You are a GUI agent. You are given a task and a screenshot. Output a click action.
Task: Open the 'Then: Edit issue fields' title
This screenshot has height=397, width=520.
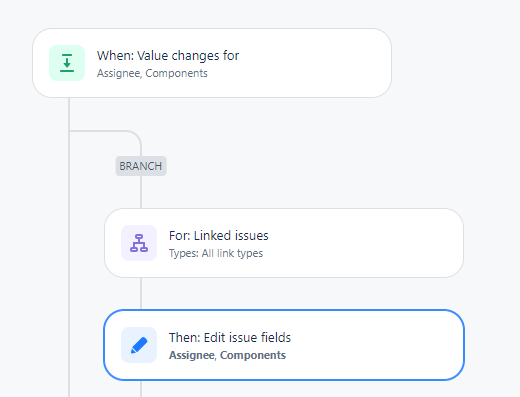pos(230,338)
